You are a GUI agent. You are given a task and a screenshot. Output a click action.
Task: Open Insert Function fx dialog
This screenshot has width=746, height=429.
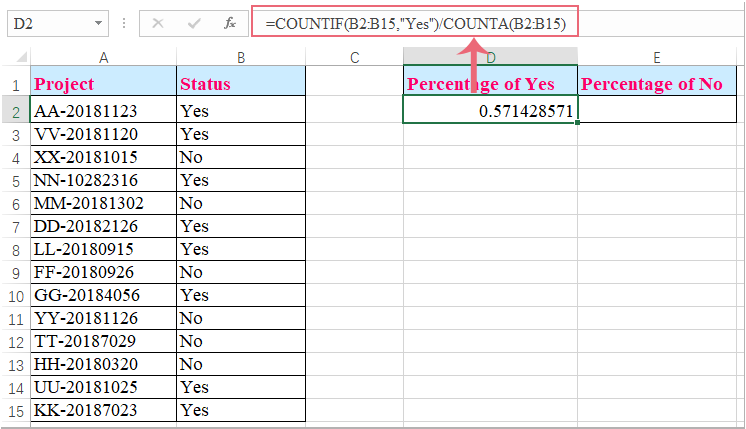(x=229, y=22)
